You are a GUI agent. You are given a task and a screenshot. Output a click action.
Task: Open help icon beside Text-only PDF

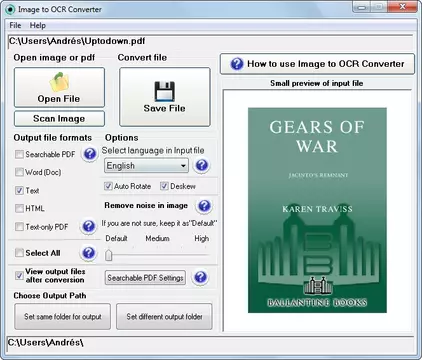coord(89,227)
